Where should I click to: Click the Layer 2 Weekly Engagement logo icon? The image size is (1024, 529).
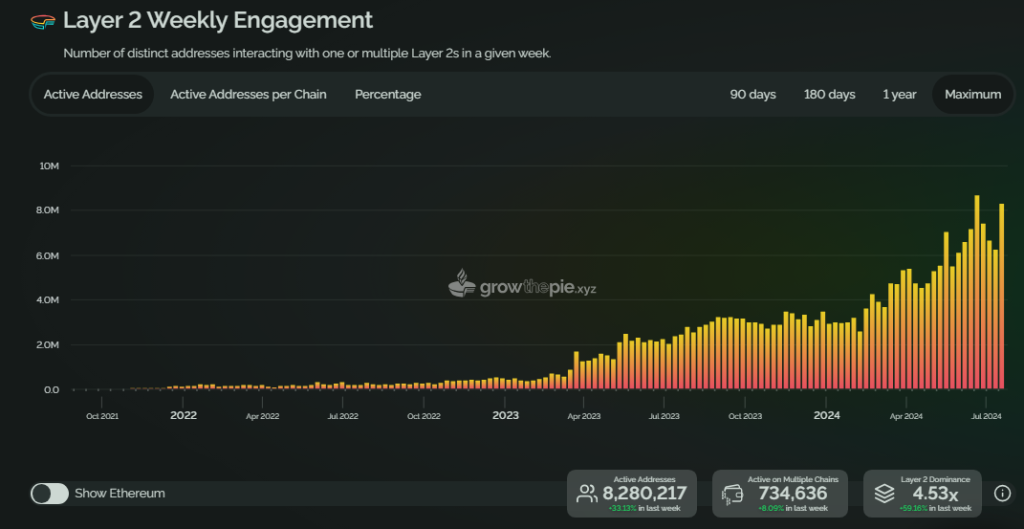(x=43, y=21)
